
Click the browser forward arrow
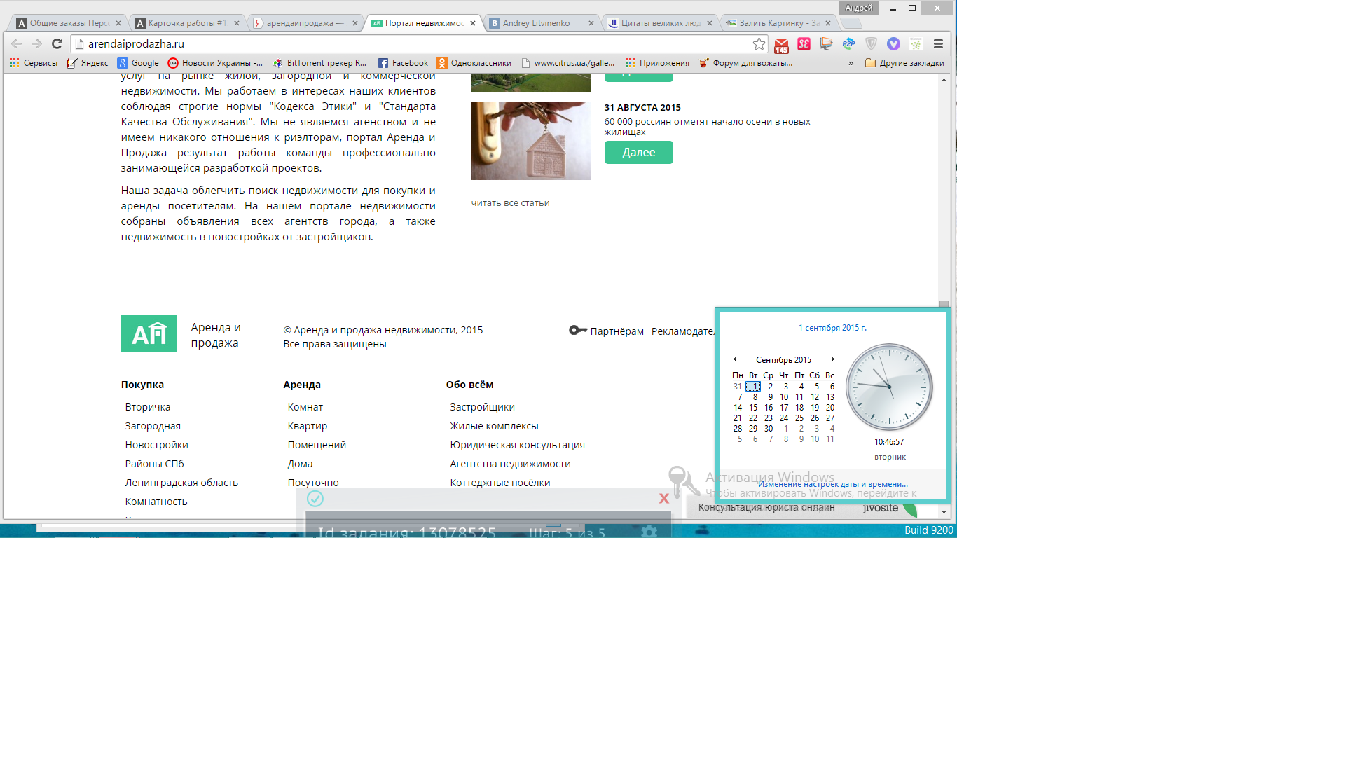click(37, 44)
